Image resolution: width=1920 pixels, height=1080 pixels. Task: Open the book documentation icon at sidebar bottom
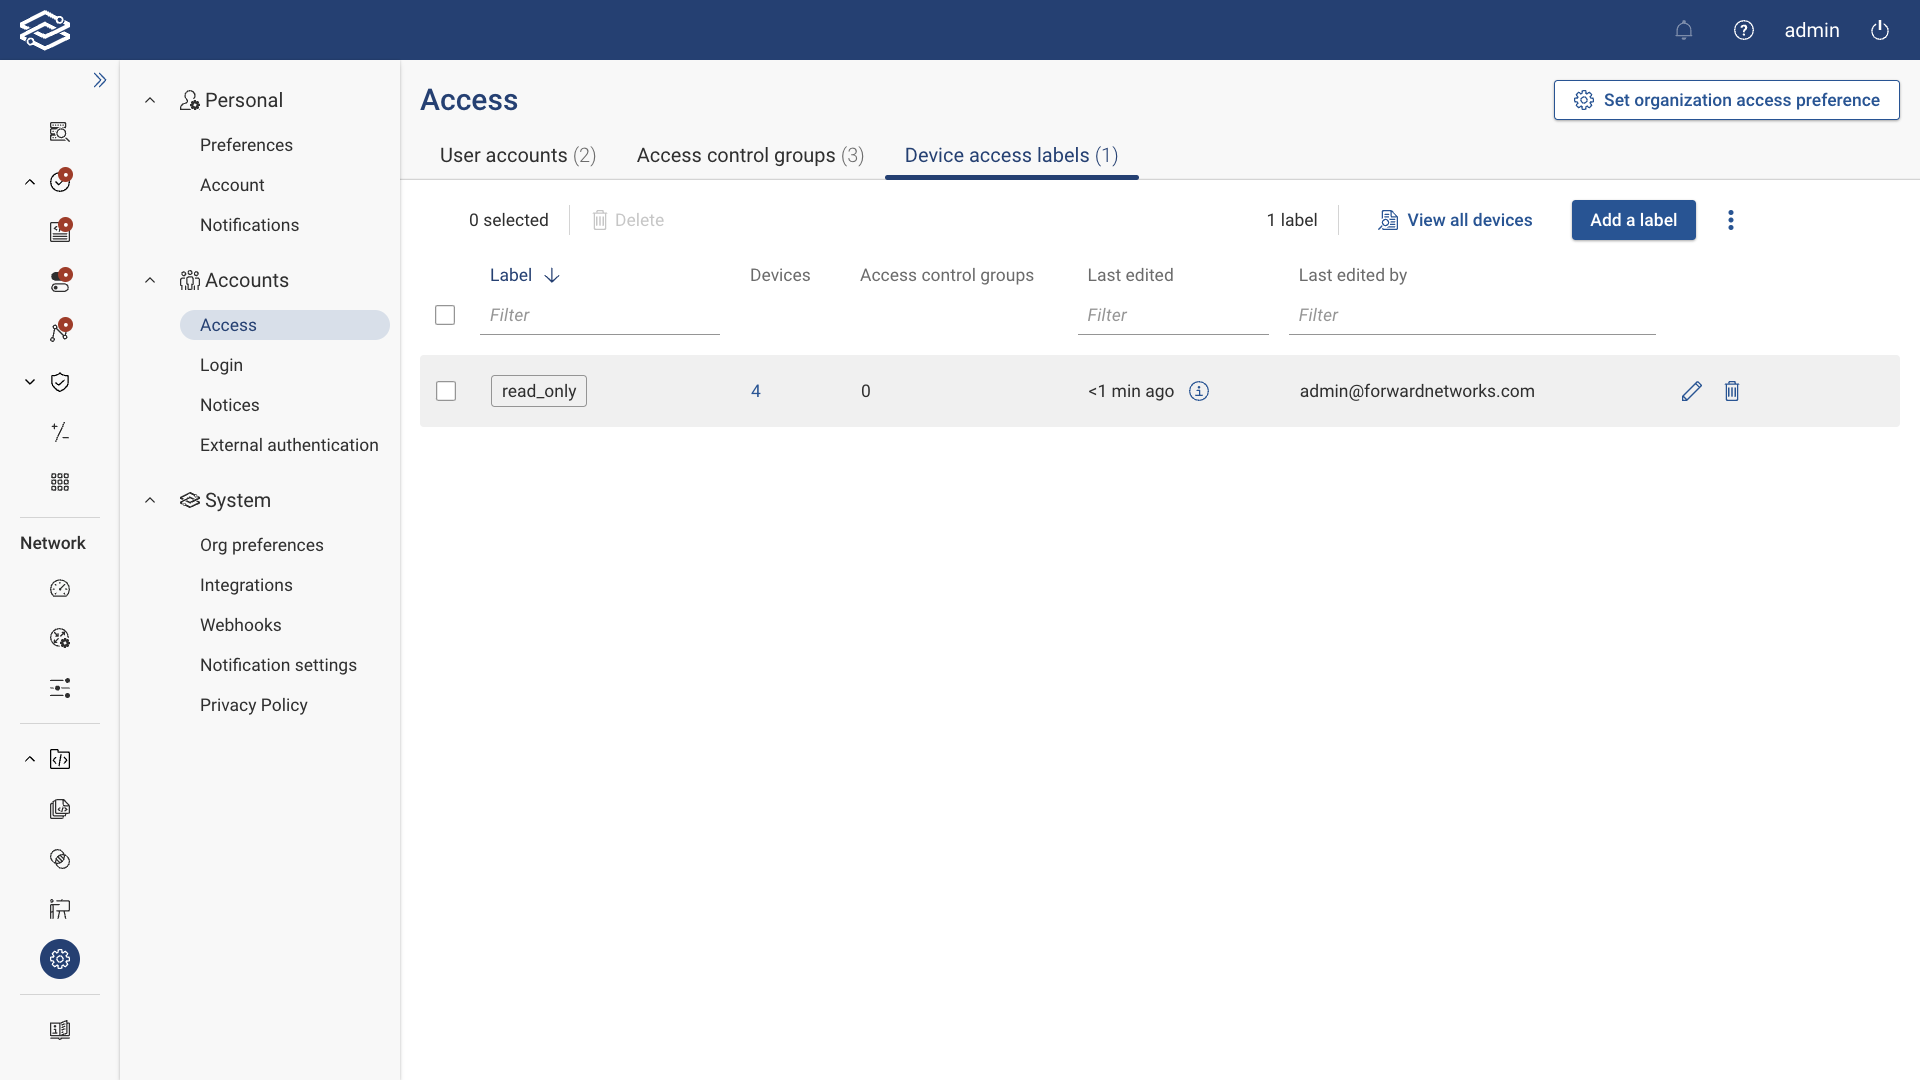coord(60,1030)
